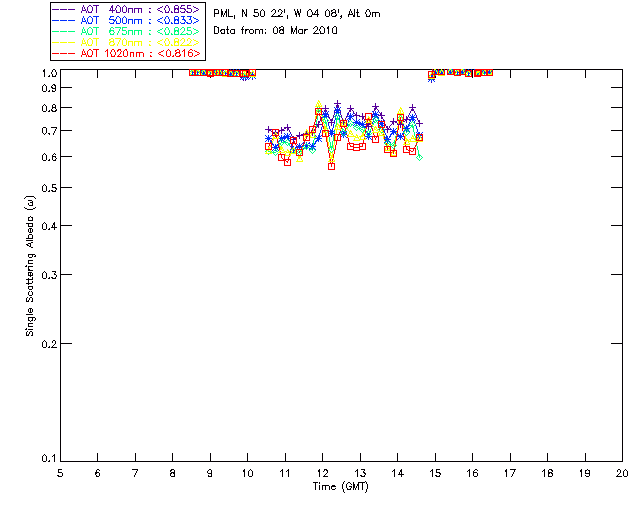Click the purple dashed line sample in legend
640x512 pixels.
point(63,9)
